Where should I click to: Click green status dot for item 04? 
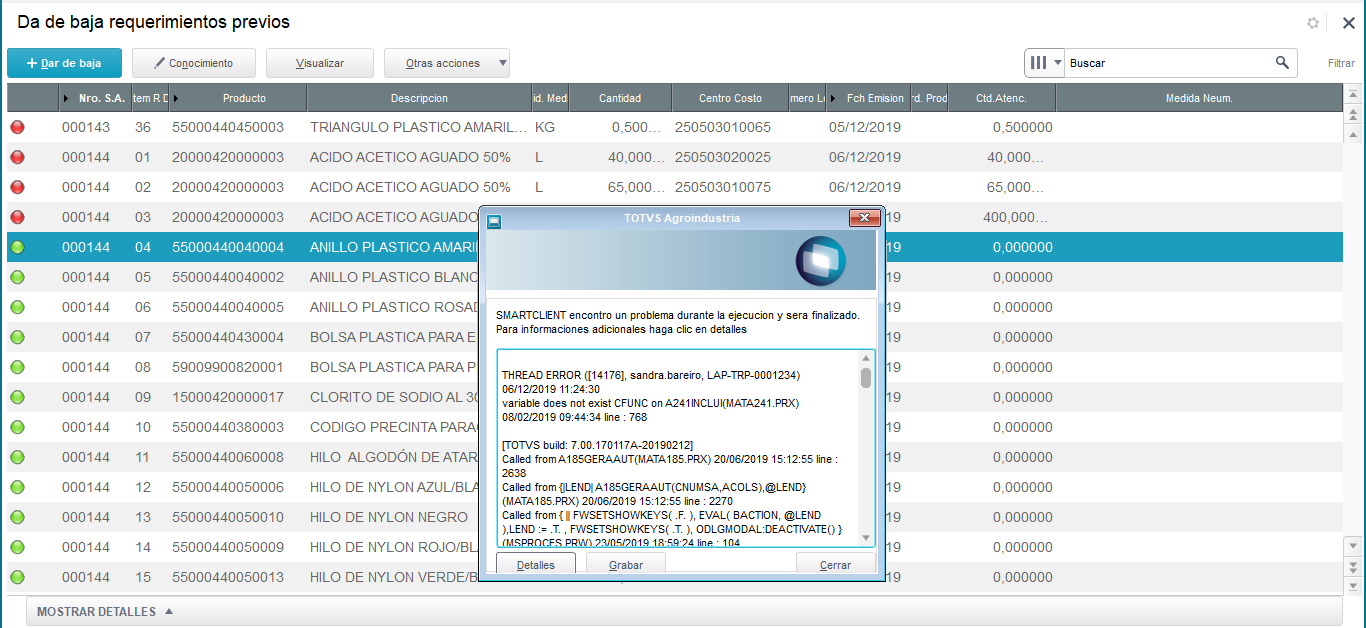point(17,247)
